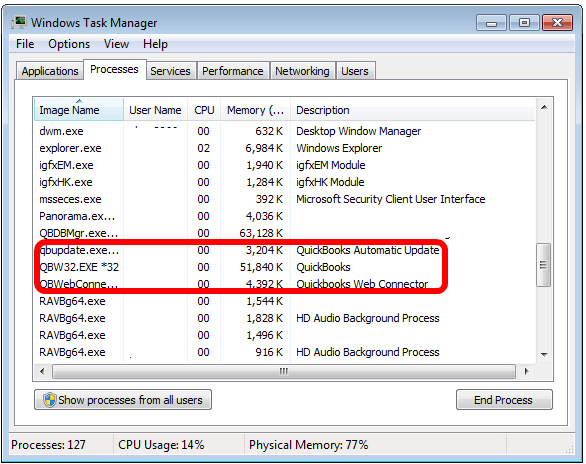Select the igfxEM.exe process
Image resolution: width=586 pixels, height=464 pixels.
[284, 165]
